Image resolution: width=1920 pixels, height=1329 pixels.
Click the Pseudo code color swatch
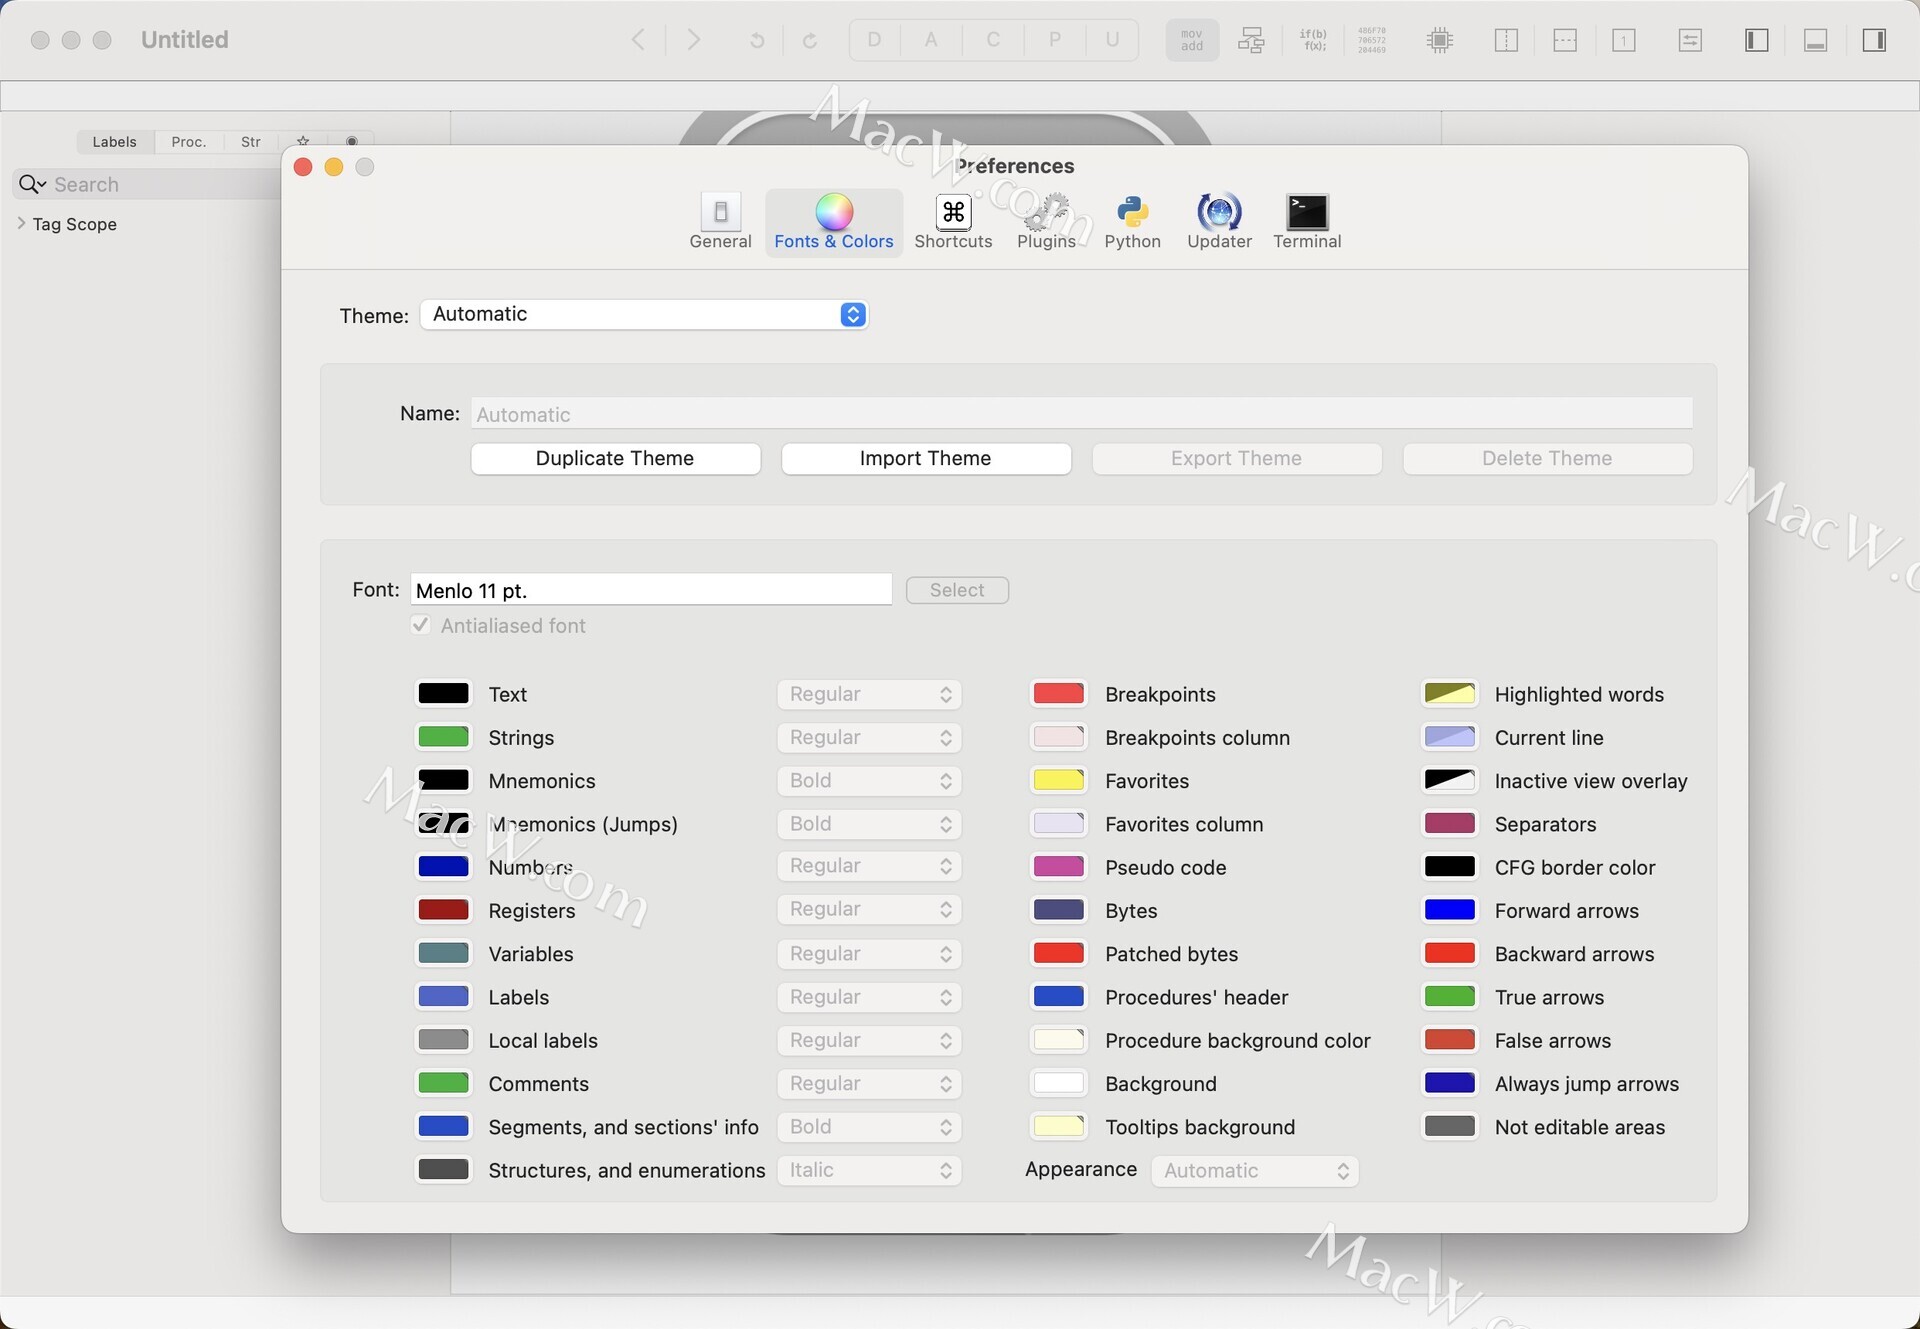pos(1058,866)
